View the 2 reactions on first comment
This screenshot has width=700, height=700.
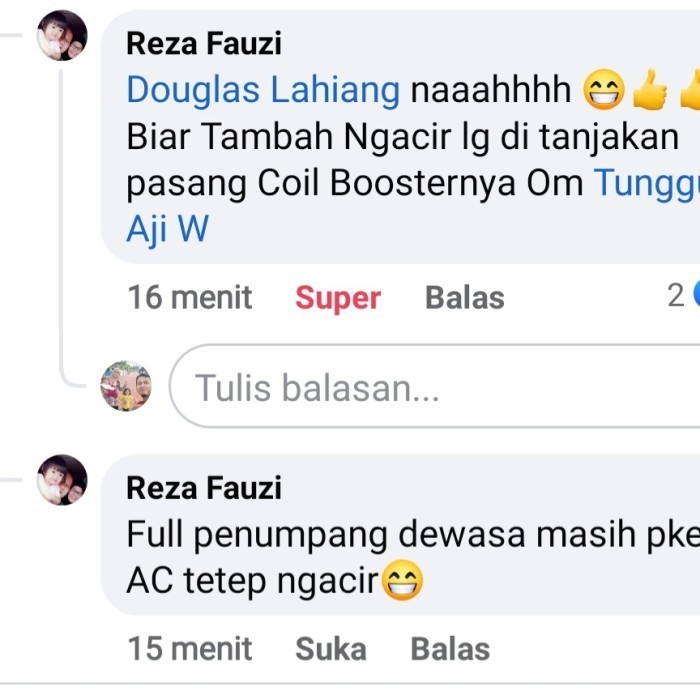[x=683, y=296]
